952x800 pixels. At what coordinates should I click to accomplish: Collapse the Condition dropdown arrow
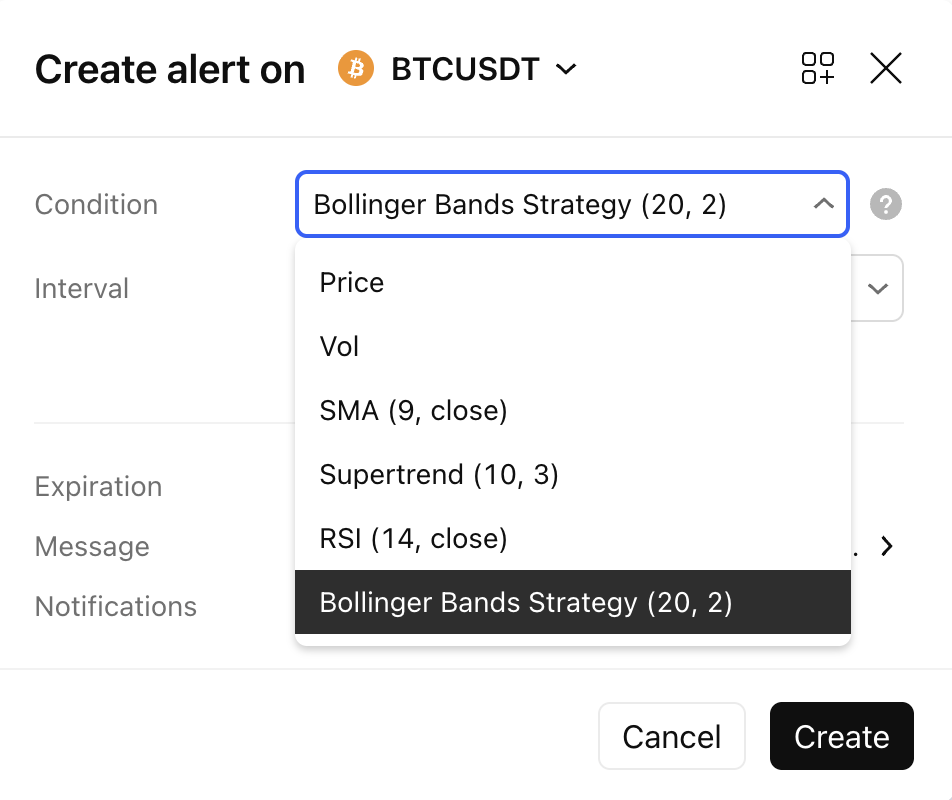point(823,204)
